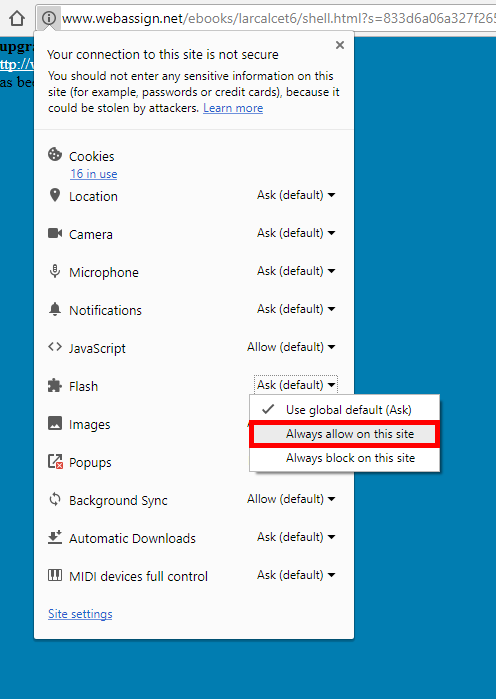Click the browser Home icon
Image resolution: width=496 pixels, height=699 pixels.
click(17, 18)
